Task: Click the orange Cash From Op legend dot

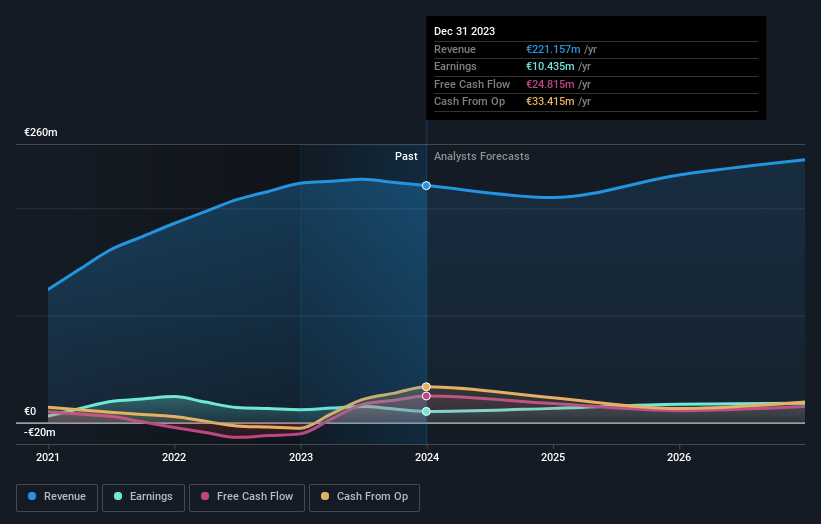Action: click(325, 496)
